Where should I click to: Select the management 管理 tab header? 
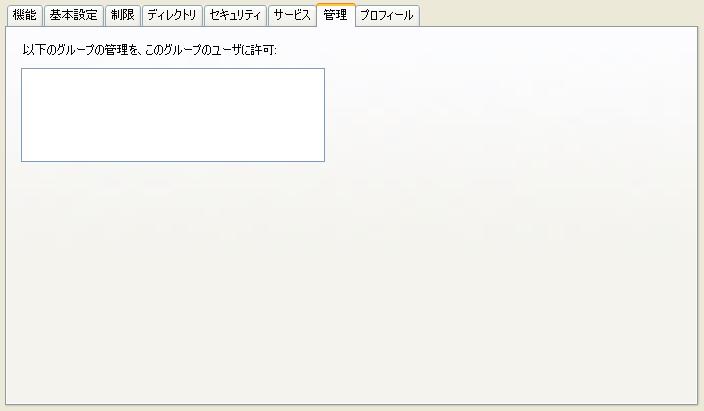click(336, 15)
